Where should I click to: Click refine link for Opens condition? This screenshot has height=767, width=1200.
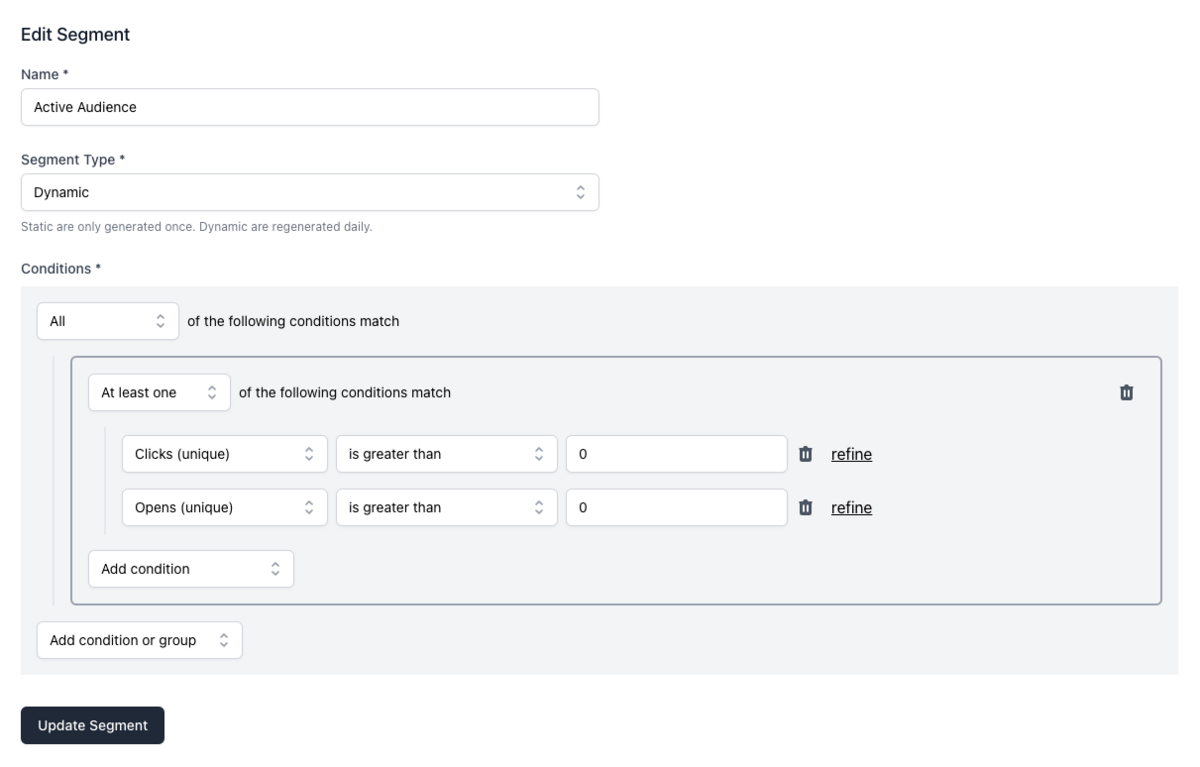[x=851, y=508]
